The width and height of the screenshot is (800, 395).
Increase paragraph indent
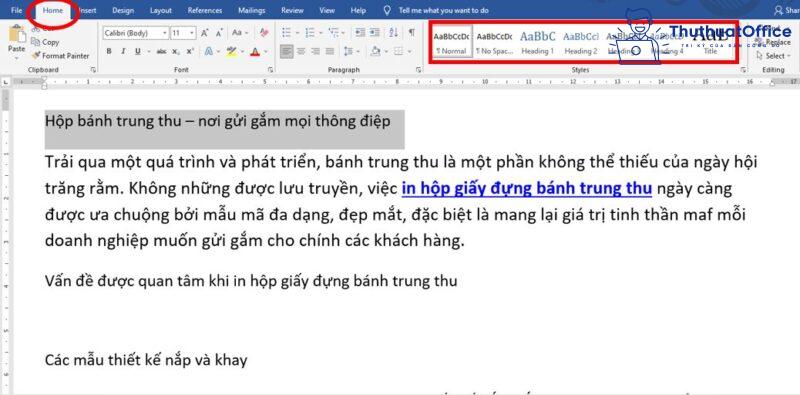[375, 33]
